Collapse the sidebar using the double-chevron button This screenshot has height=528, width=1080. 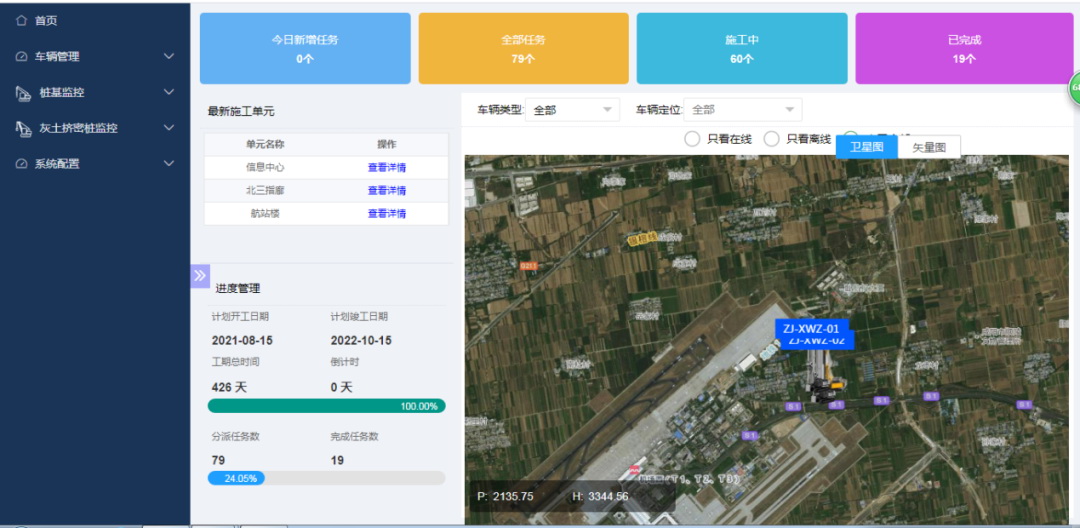(x=200, y=276)
